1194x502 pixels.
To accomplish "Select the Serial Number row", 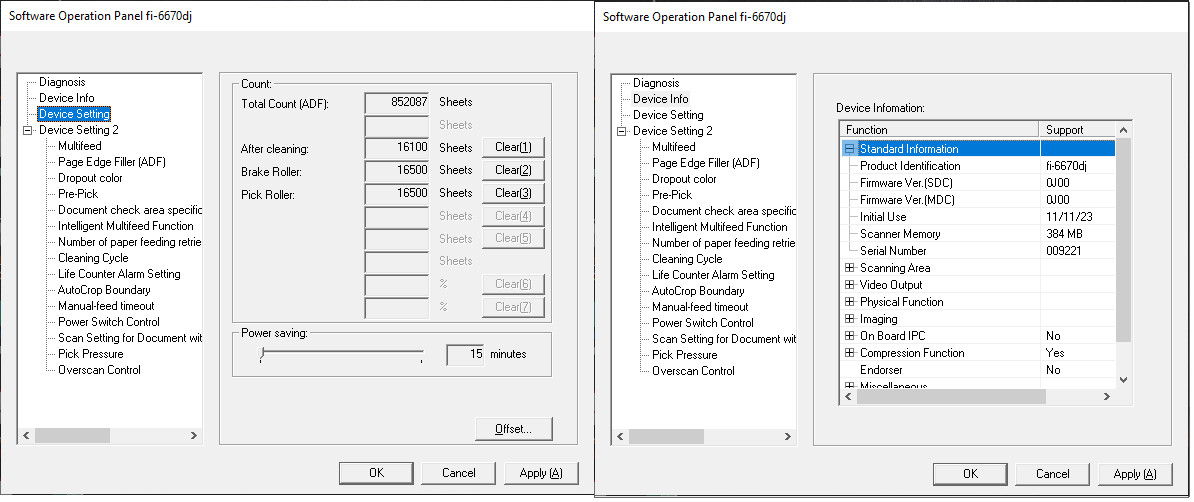I will tap(979, 251).
